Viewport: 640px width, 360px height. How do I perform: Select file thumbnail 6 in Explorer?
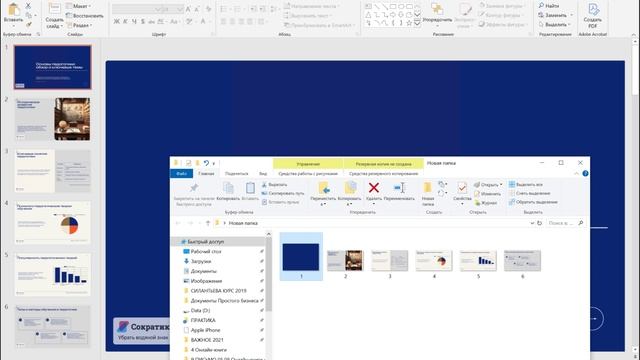(x=522, y=260)
